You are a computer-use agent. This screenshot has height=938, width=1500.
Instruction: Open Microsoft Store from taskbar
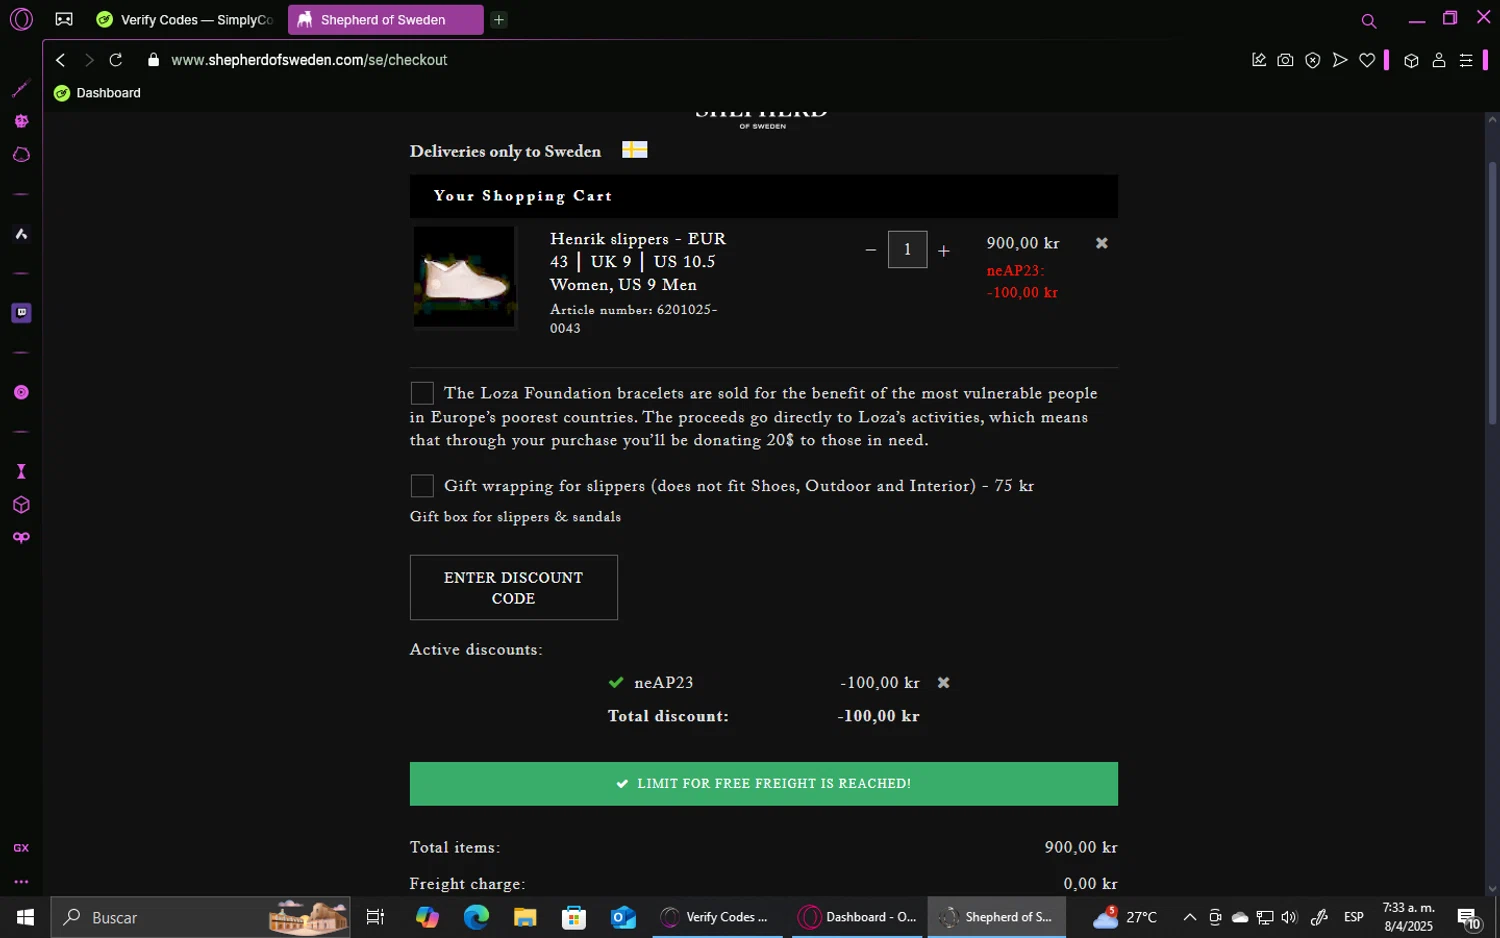click(x=574, y=917)
